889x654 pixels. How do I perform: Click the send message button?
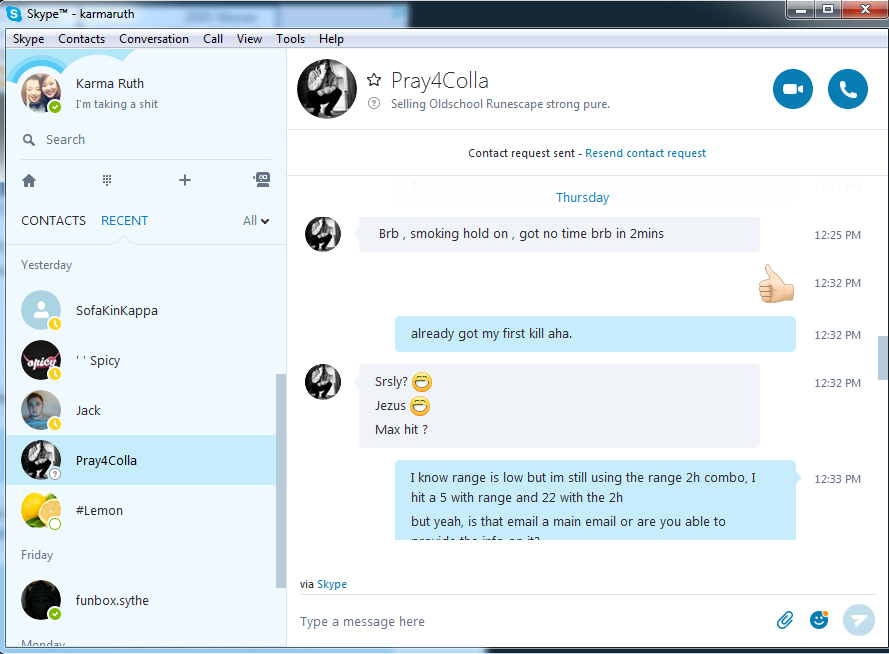click(858, 620)
